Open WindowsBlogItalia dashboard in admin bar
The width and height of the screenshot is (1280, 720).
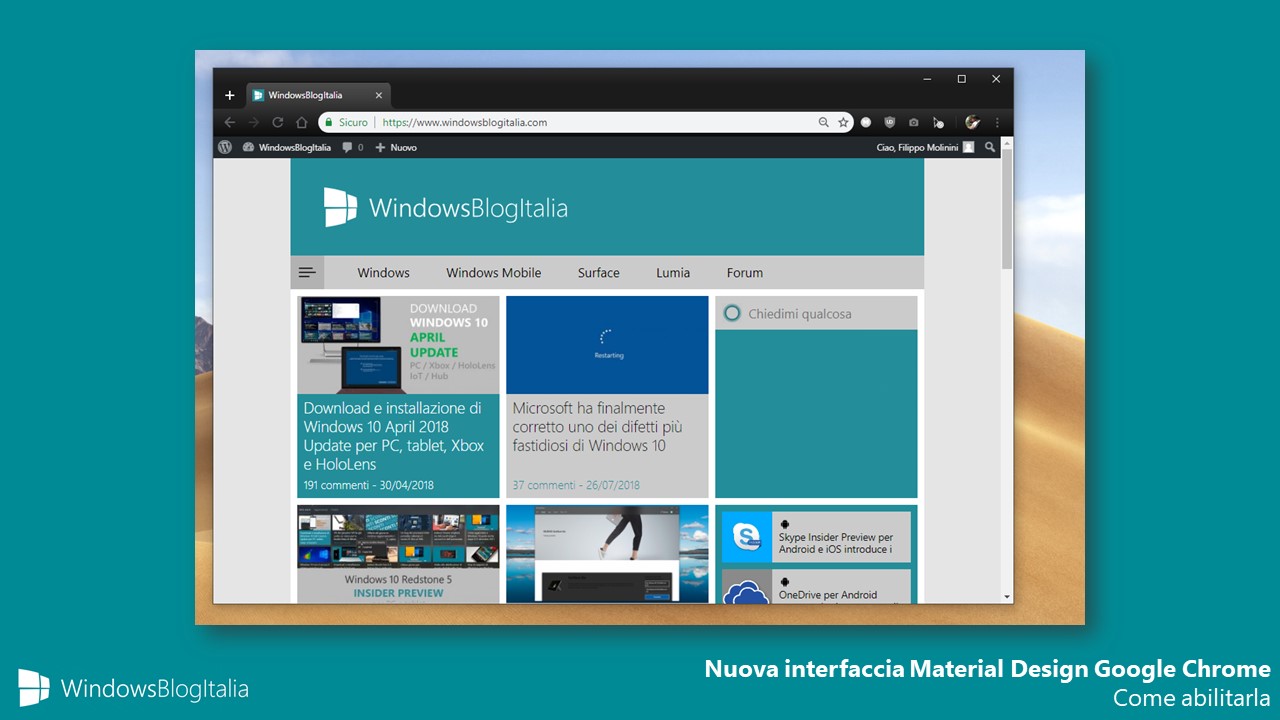[287, 147]
